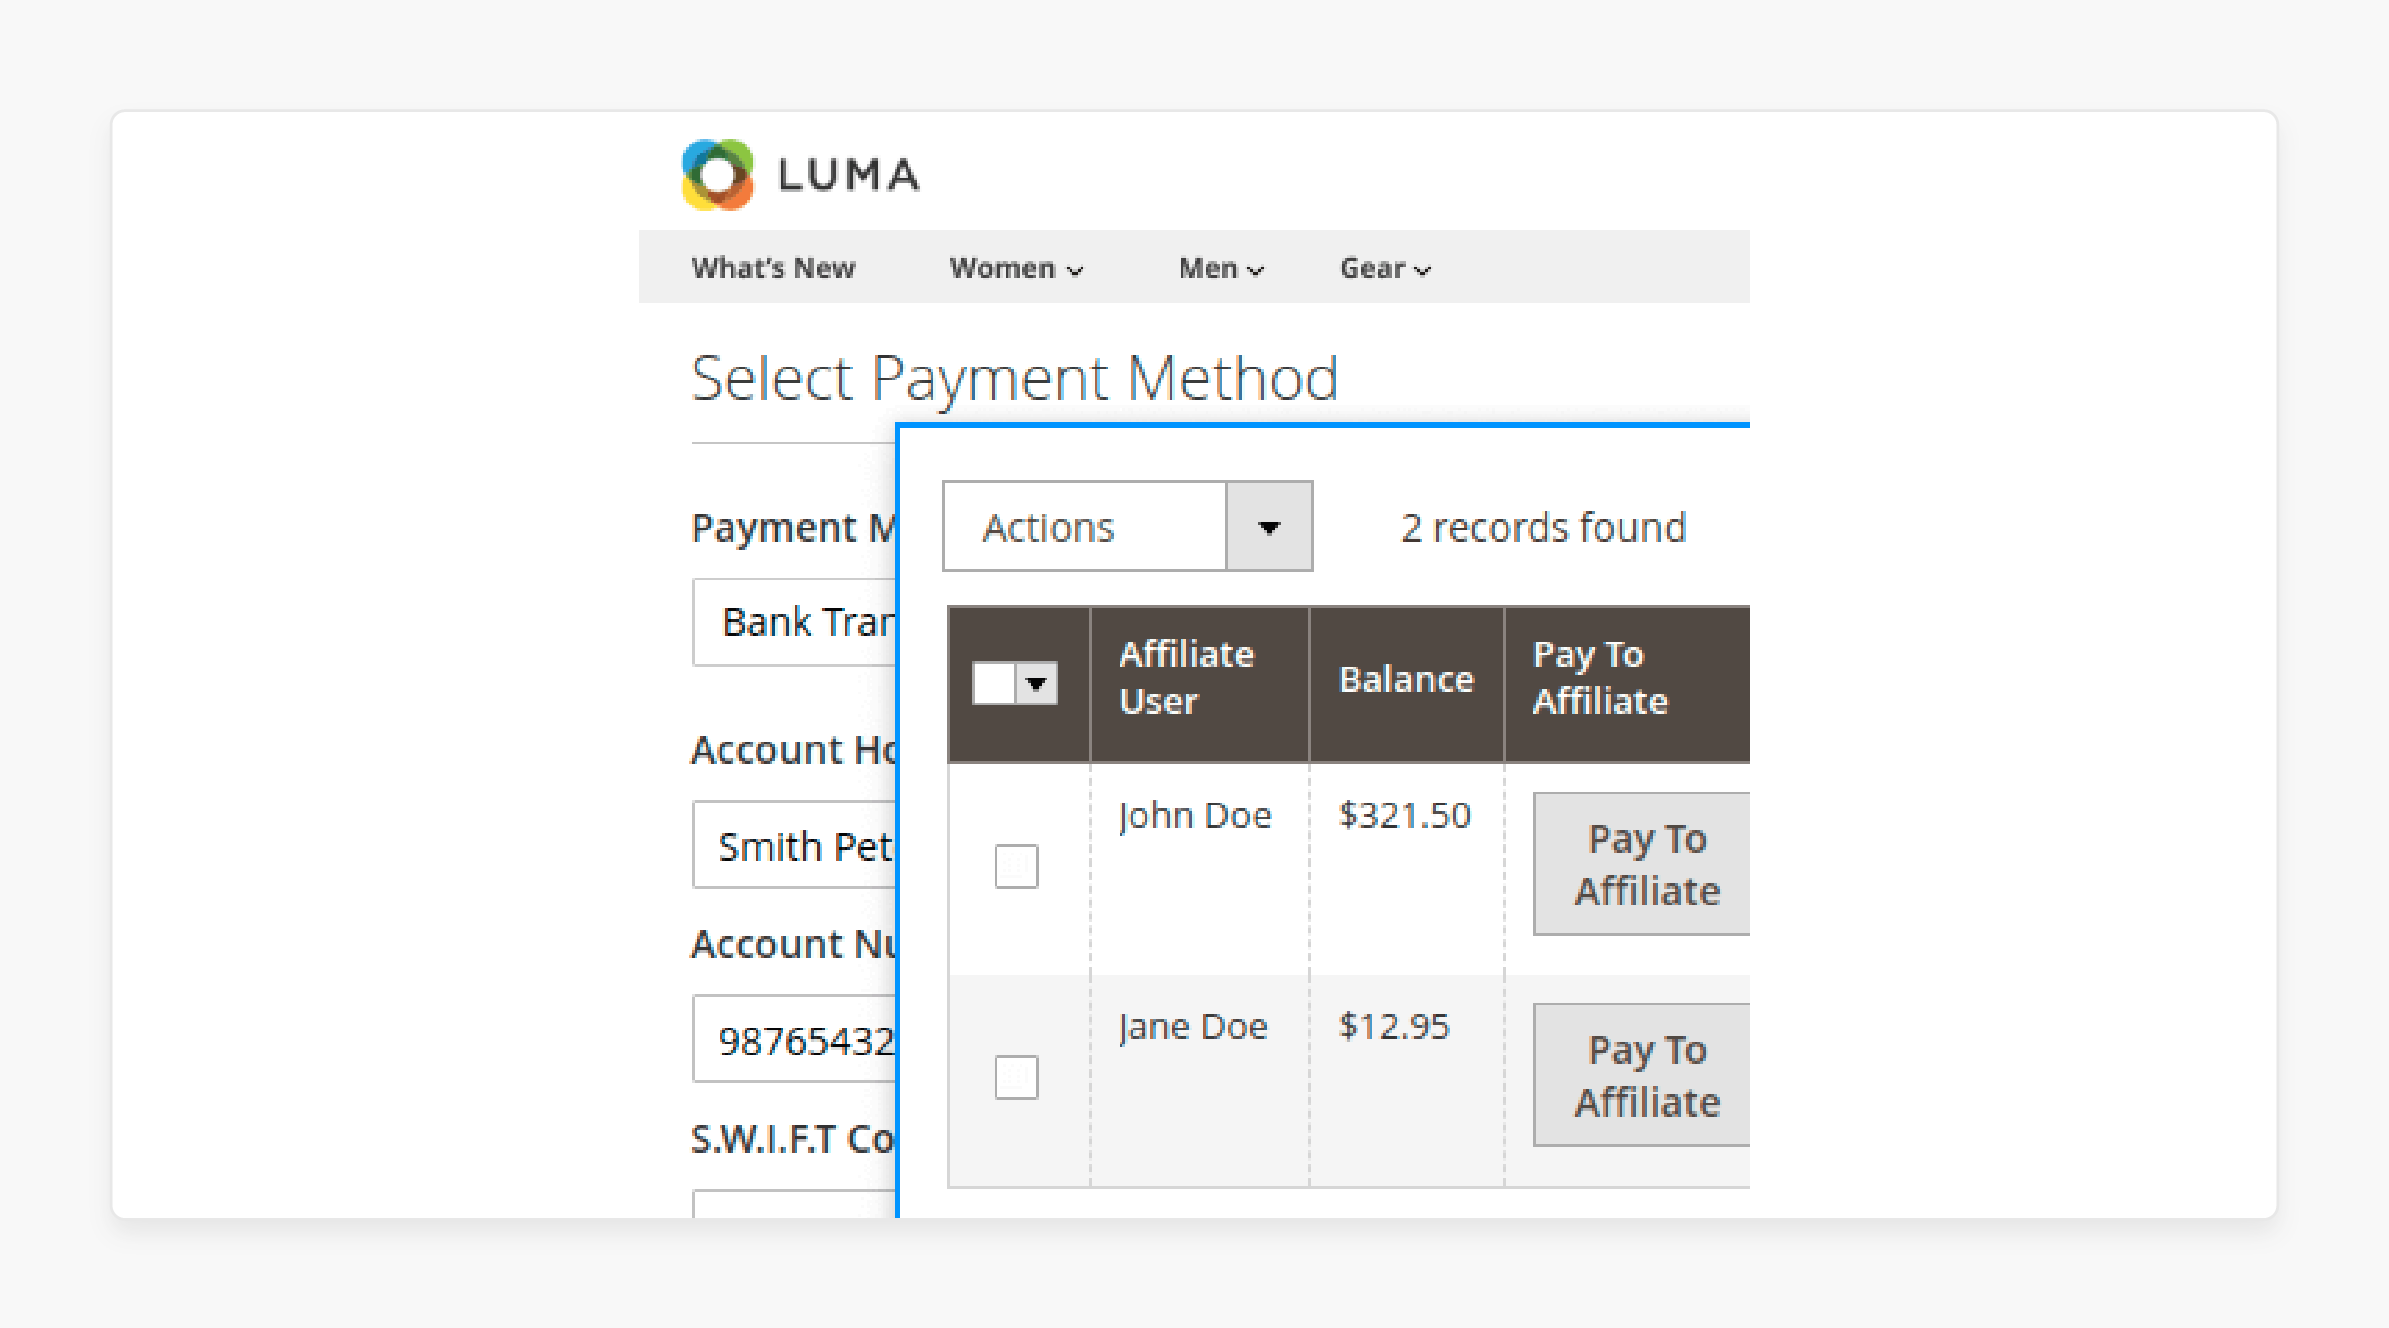Click the $321.50 balance value
This screenshot has height=1328, width=2389.
pos(1405,815)
